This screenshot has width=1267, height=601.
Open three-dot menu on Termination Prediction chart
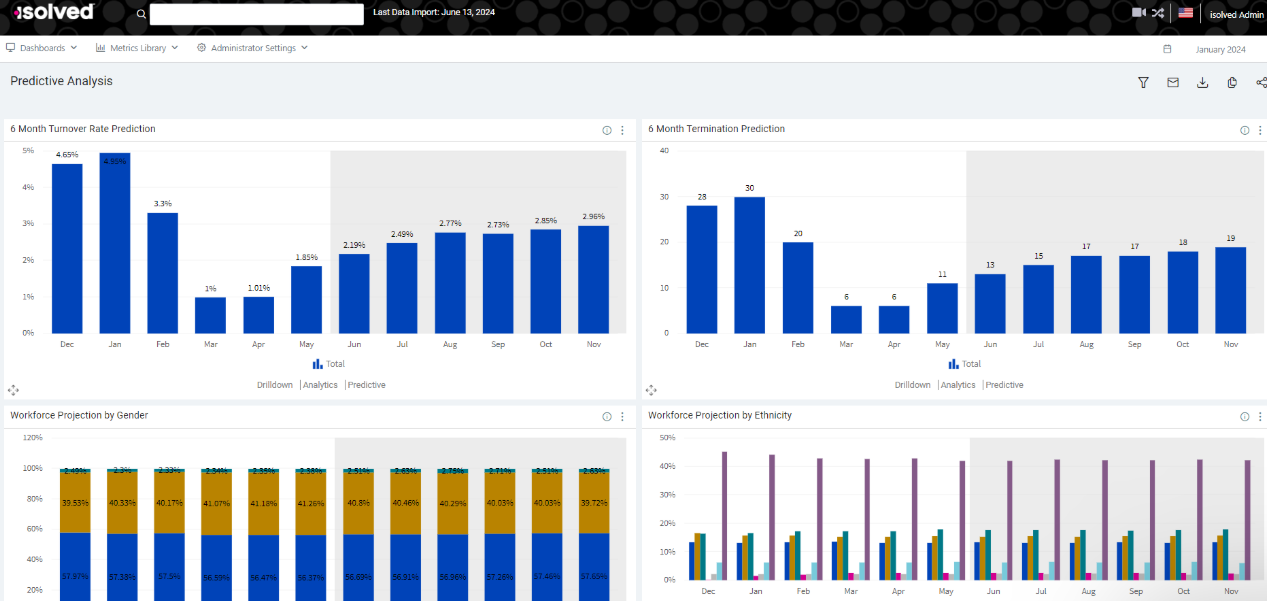tap(1260, 130)
